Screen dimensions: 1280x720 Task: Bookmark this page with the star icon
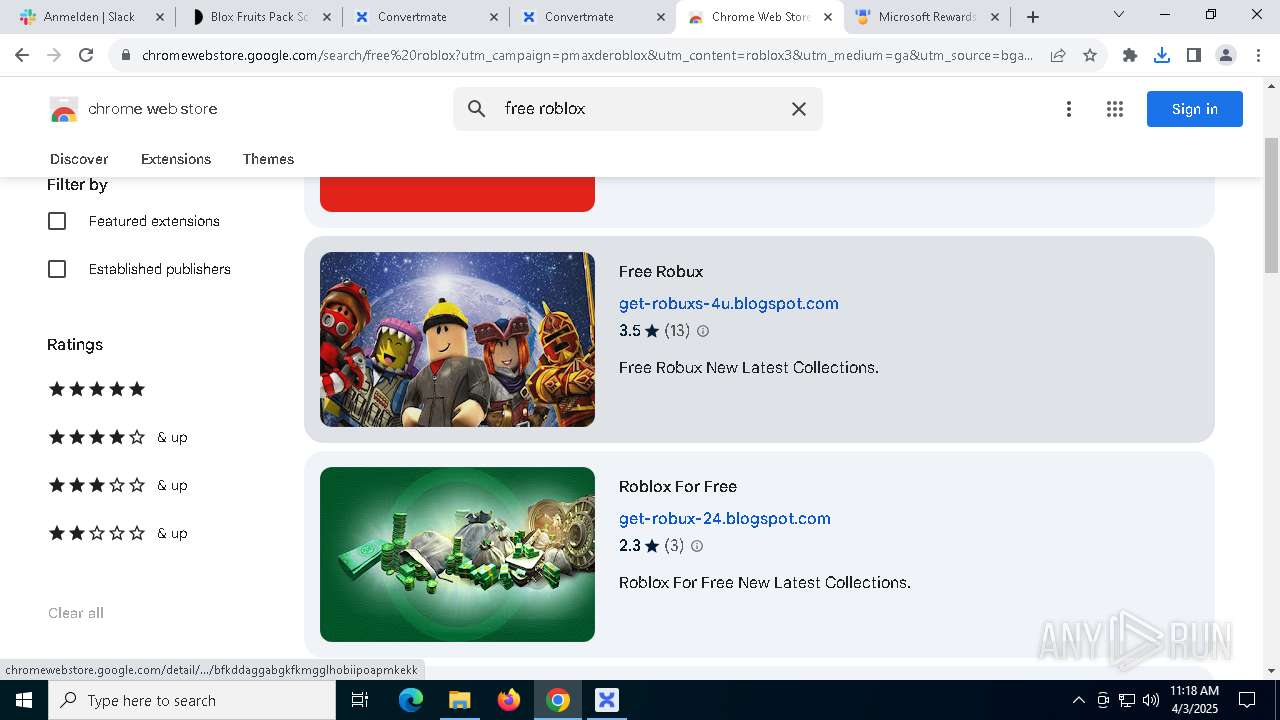coord(1090,56)
